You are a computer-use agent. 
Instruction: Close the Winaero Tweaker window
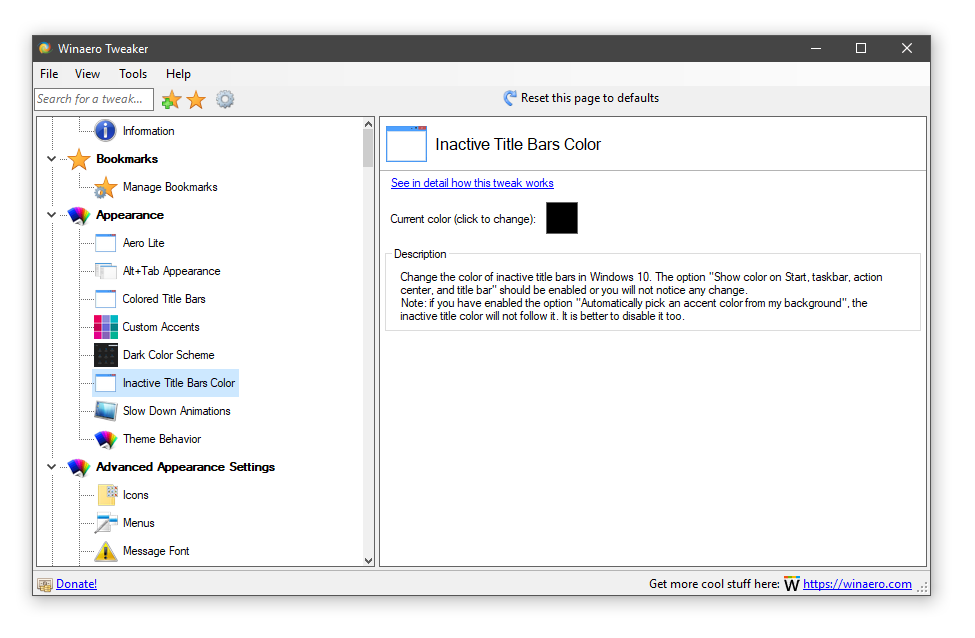907,49
